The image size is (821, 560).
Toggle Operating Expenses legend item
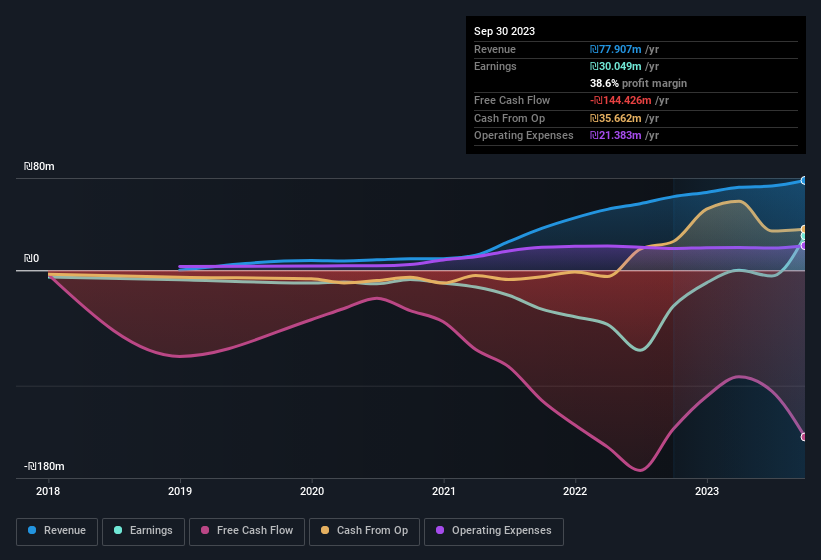pyautogui.click(x=494, y=531)
